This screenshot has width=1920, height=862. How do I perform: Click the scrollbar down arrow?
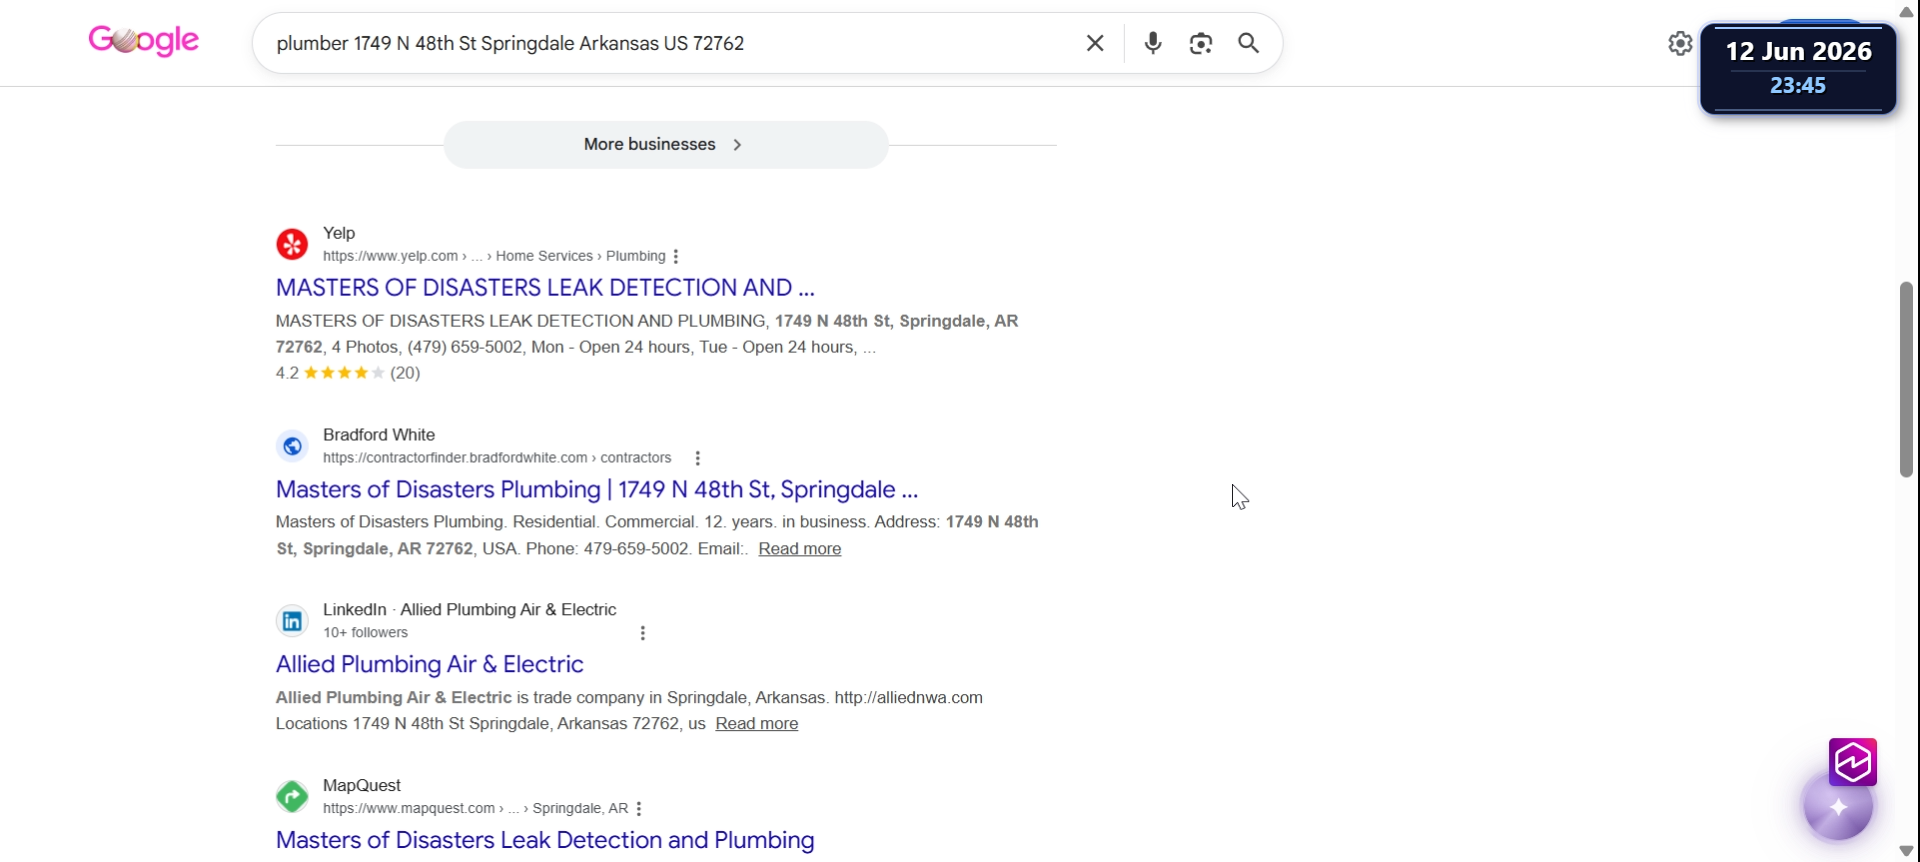point(1906,851)
